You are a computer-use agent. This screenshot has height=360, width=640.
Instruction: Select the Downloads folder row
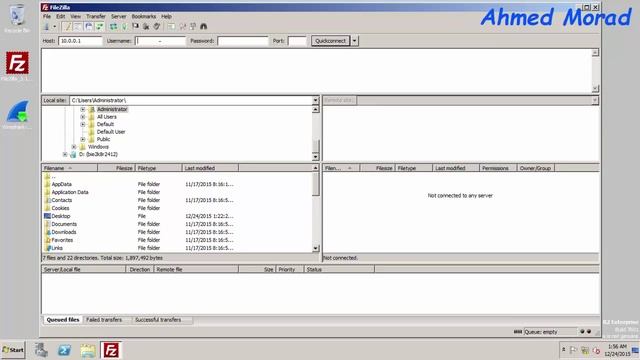click(x=177, y=232)
